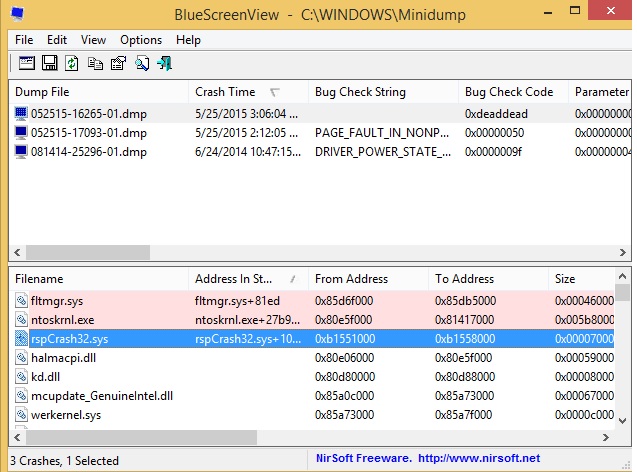Select the ntoskrnl.exe driver row

312,320
